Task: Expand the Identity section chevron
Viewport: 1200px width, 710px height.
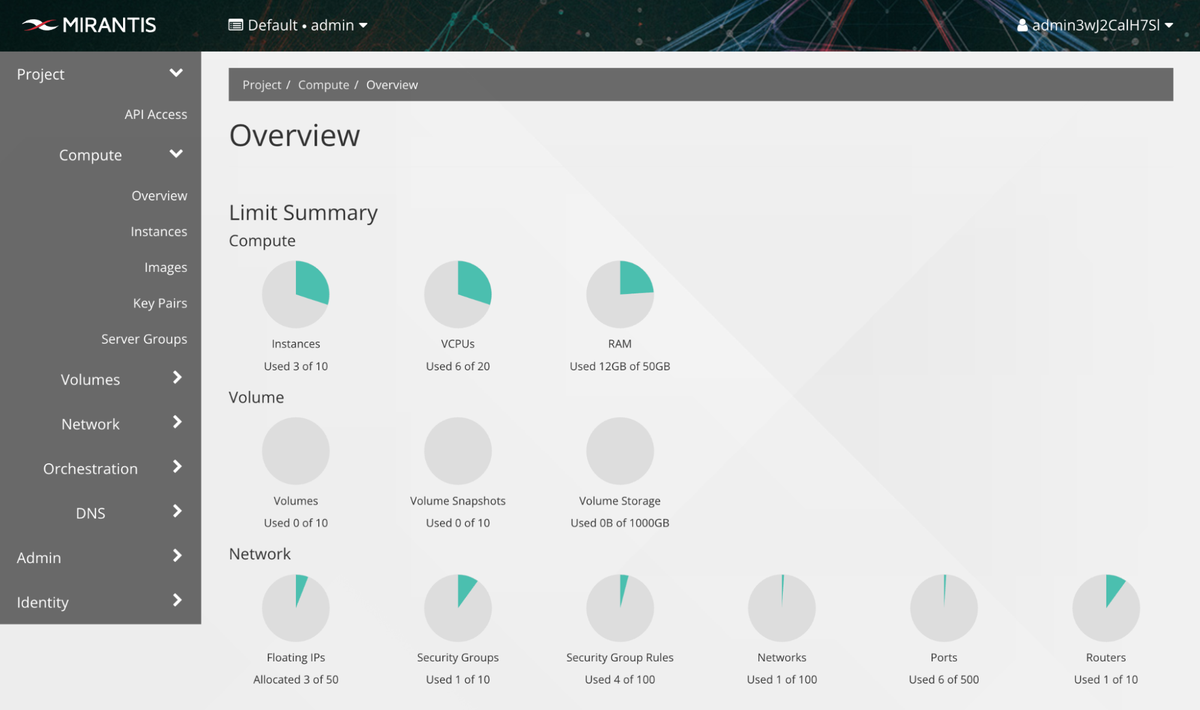Action: click(177, 601)
